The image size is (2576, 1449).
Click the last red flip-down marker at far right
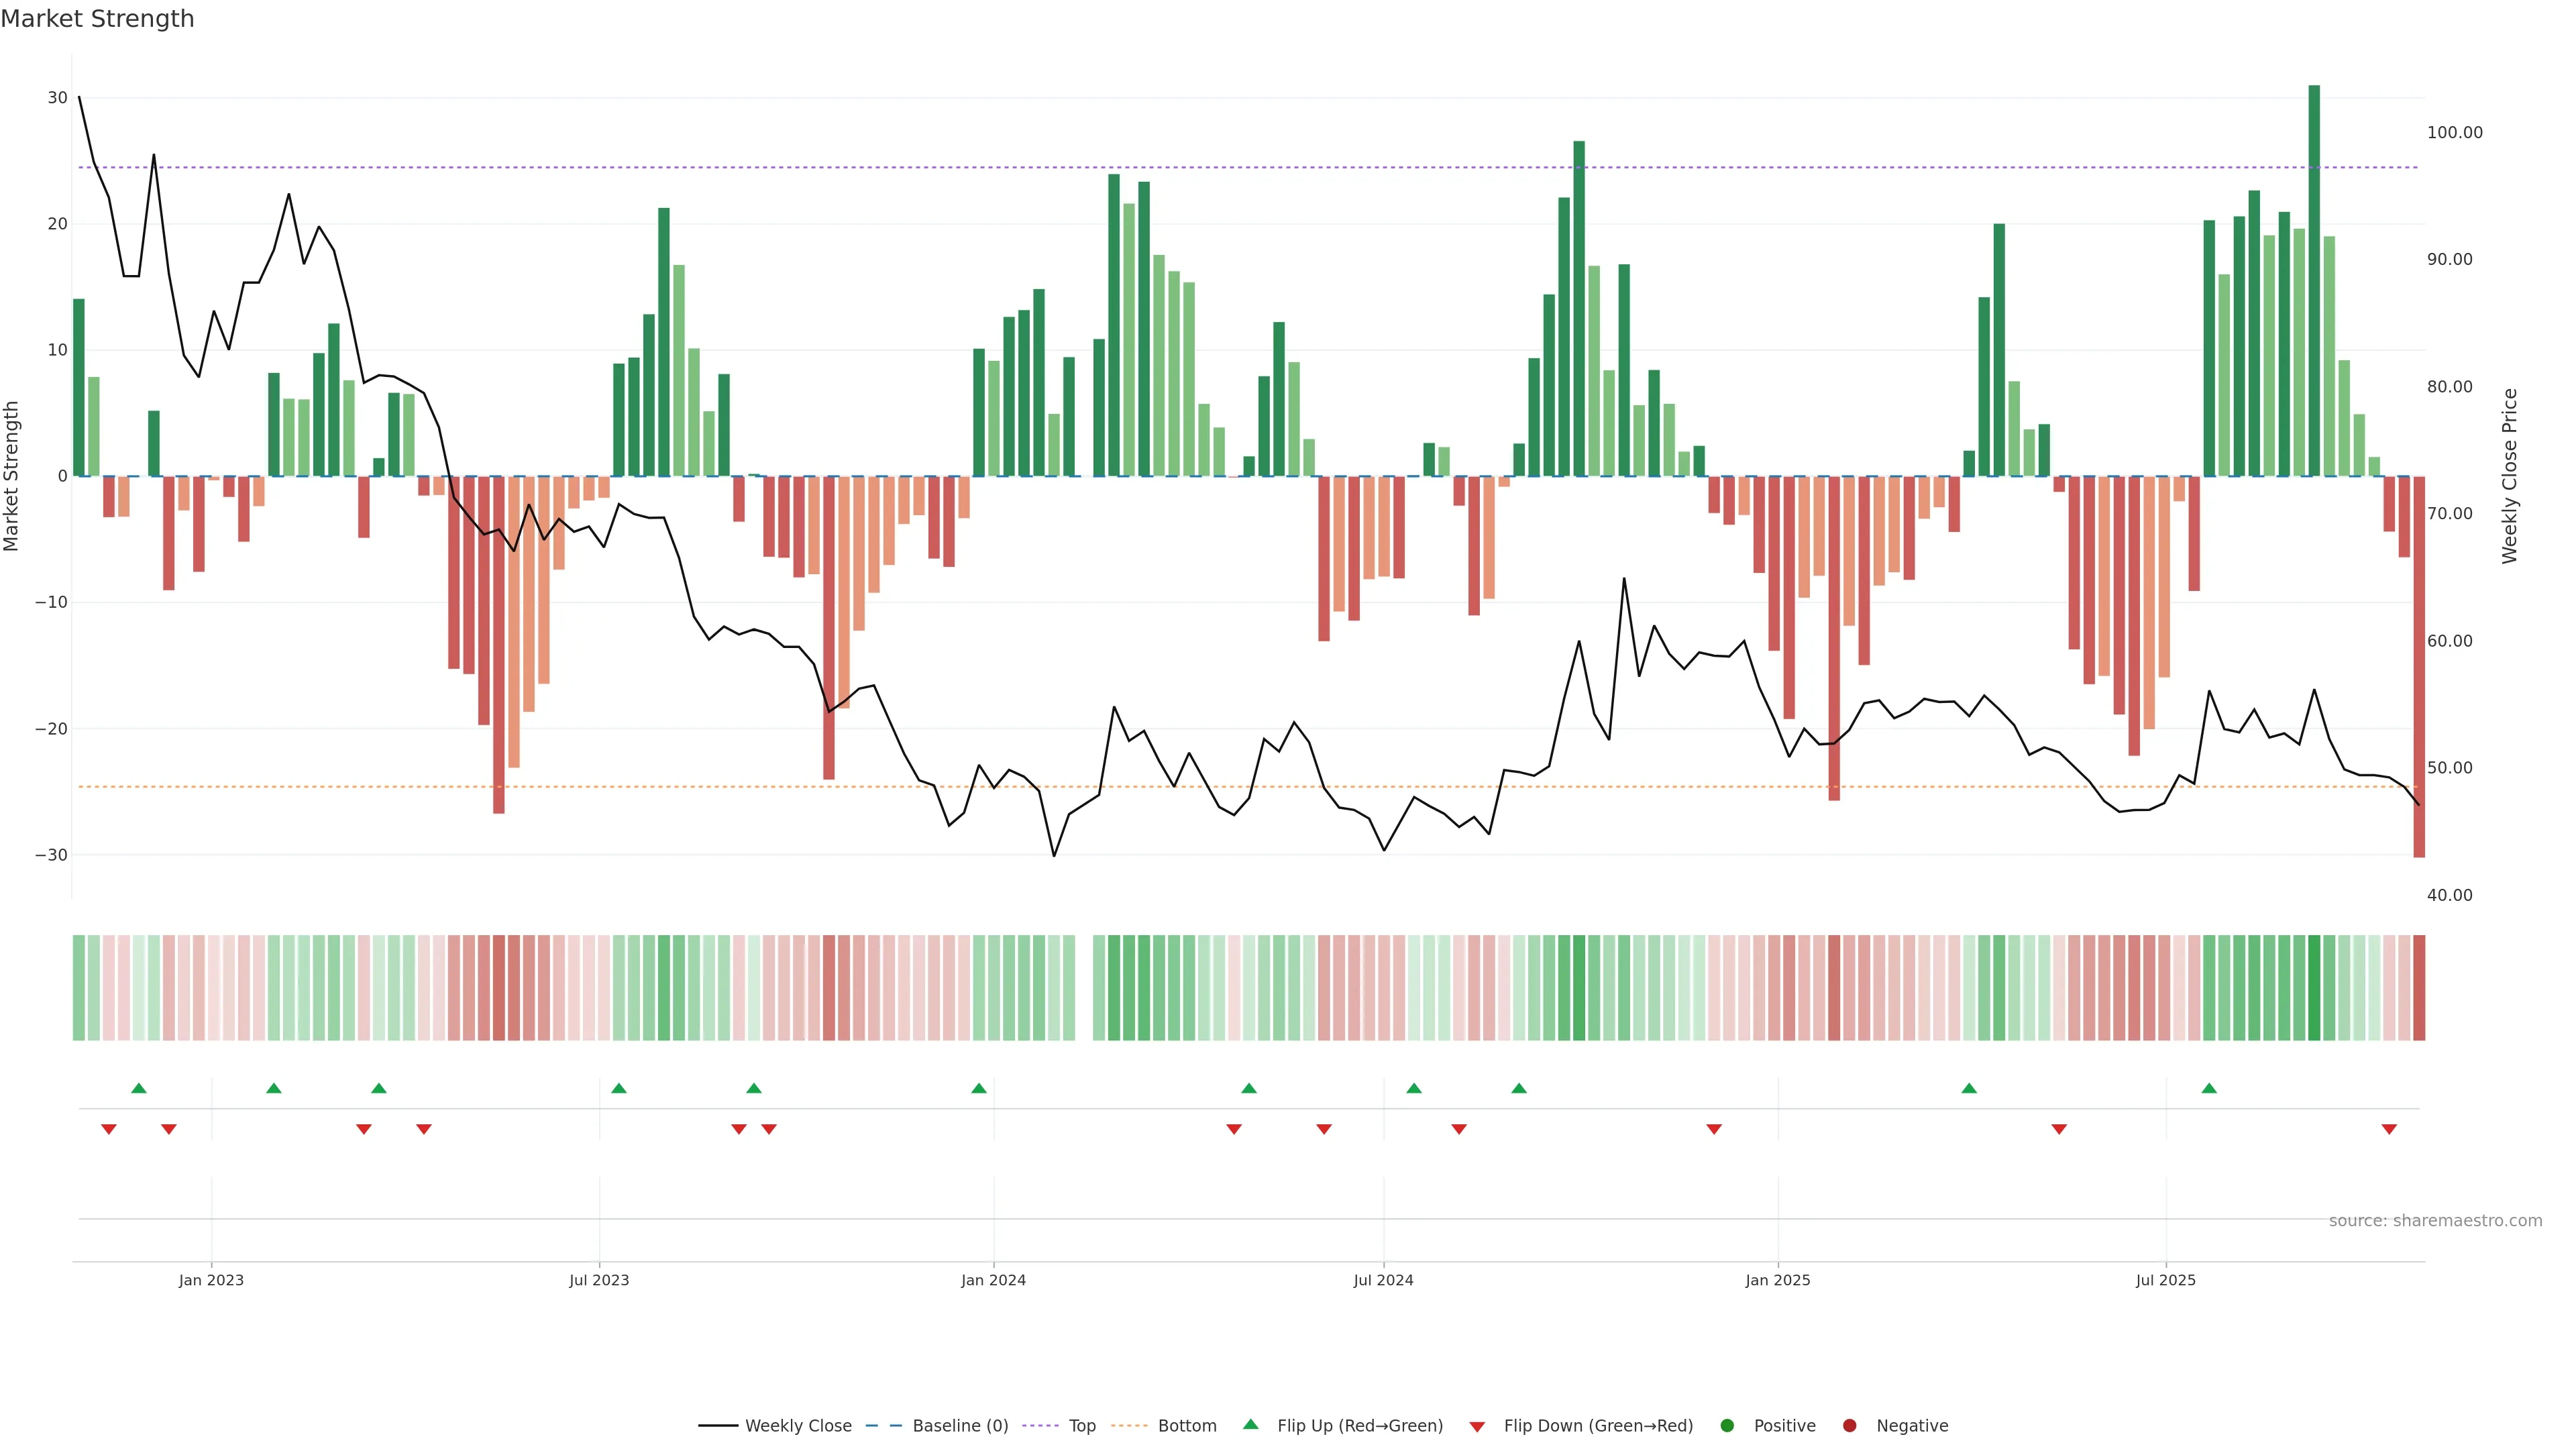click(2389, 1129)
